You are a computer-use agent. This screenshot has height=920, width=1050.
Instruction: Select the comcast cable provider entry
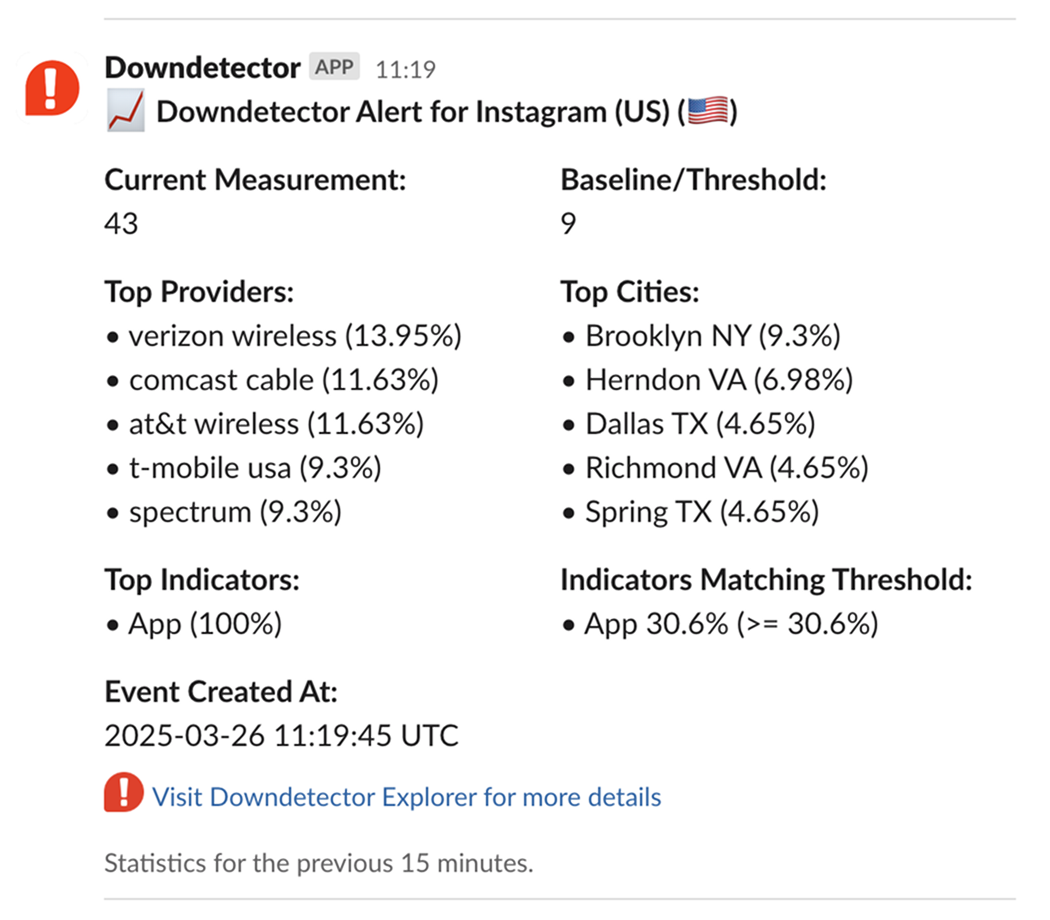coord(282,380)
